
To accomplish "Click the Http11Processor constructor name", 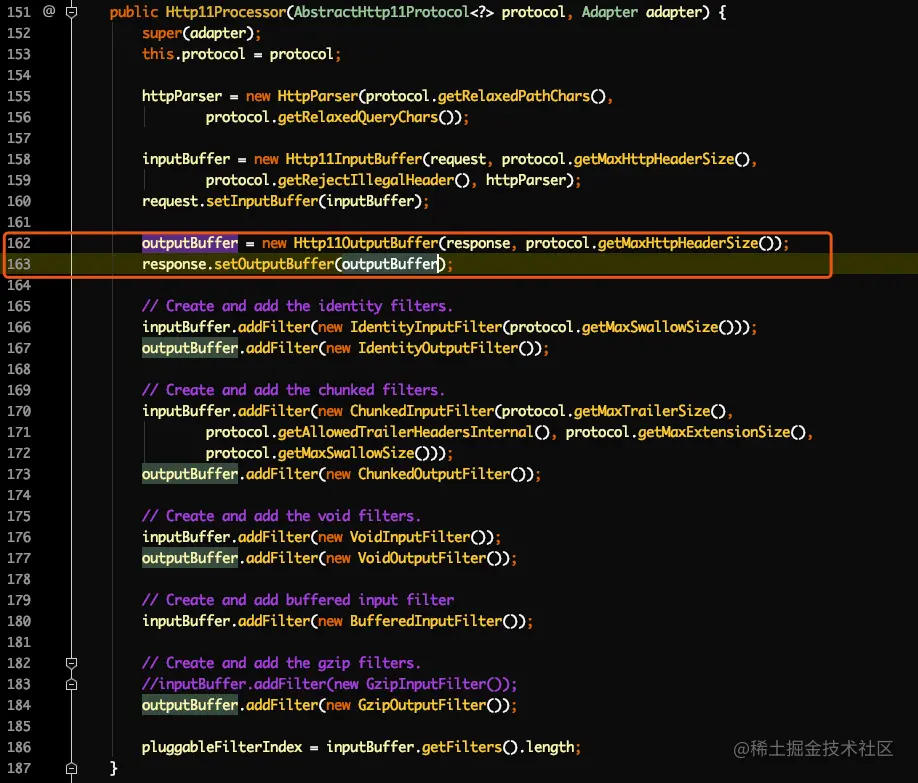I will [226, 12].
